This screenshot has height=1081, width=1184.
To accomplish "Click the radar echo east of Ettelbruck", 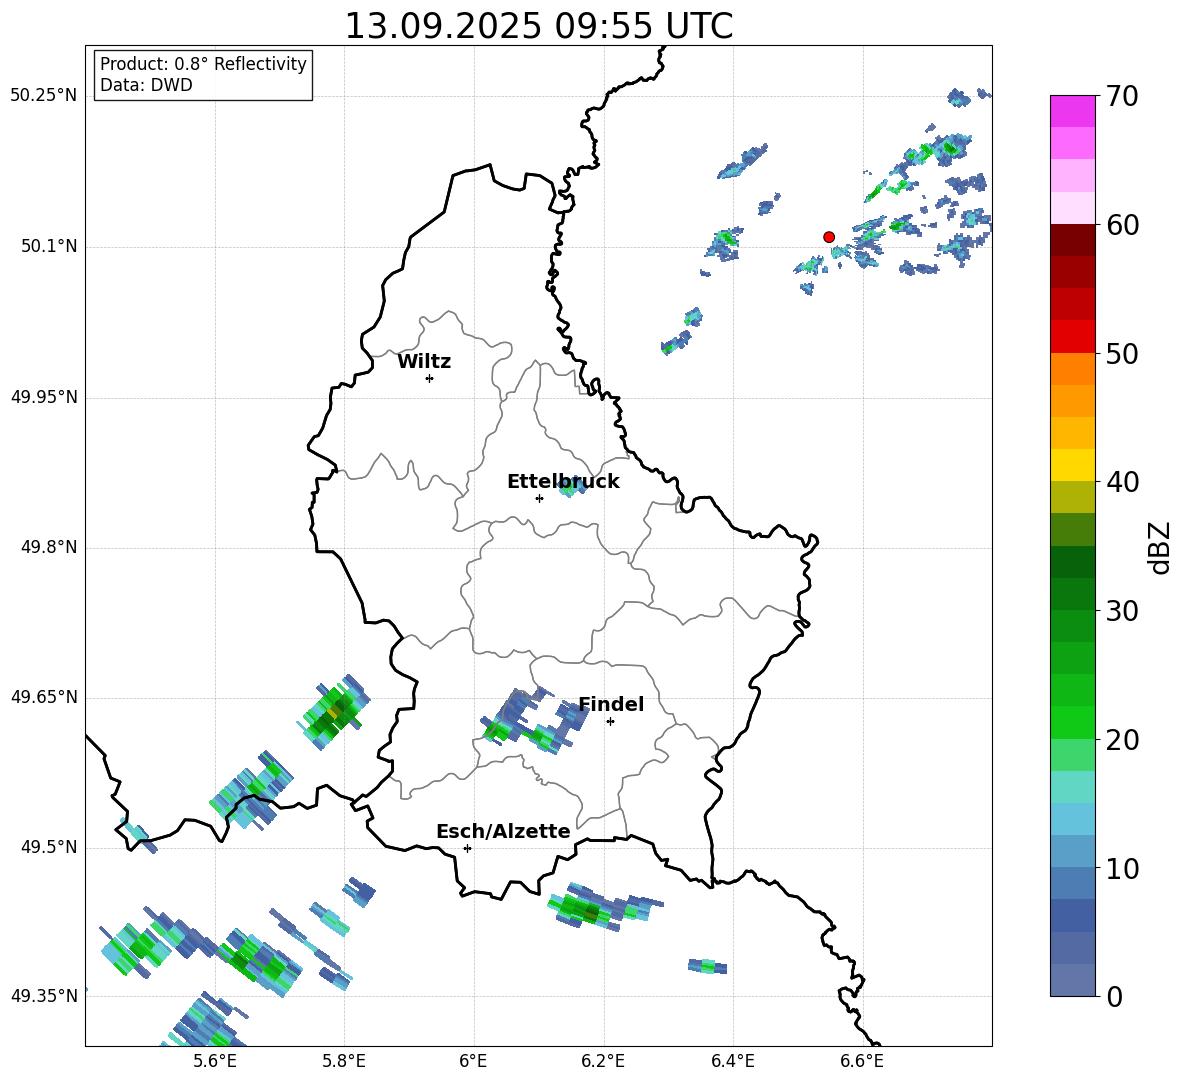I will pos(572,488).
